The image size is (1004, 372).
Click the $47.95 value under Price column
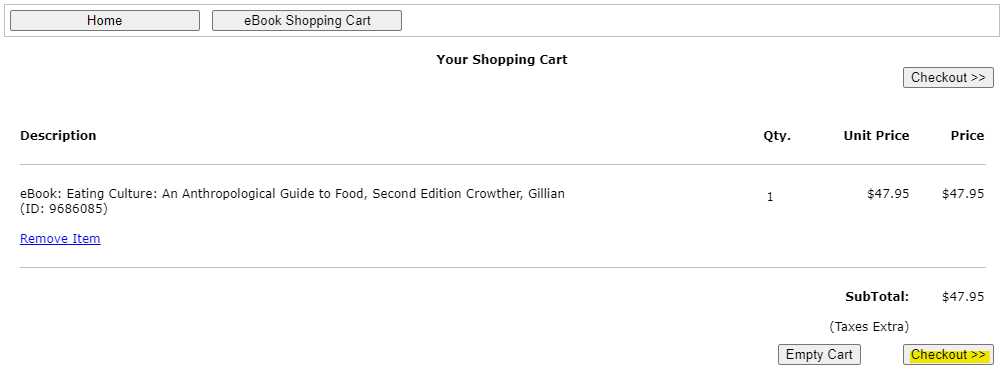963,193
